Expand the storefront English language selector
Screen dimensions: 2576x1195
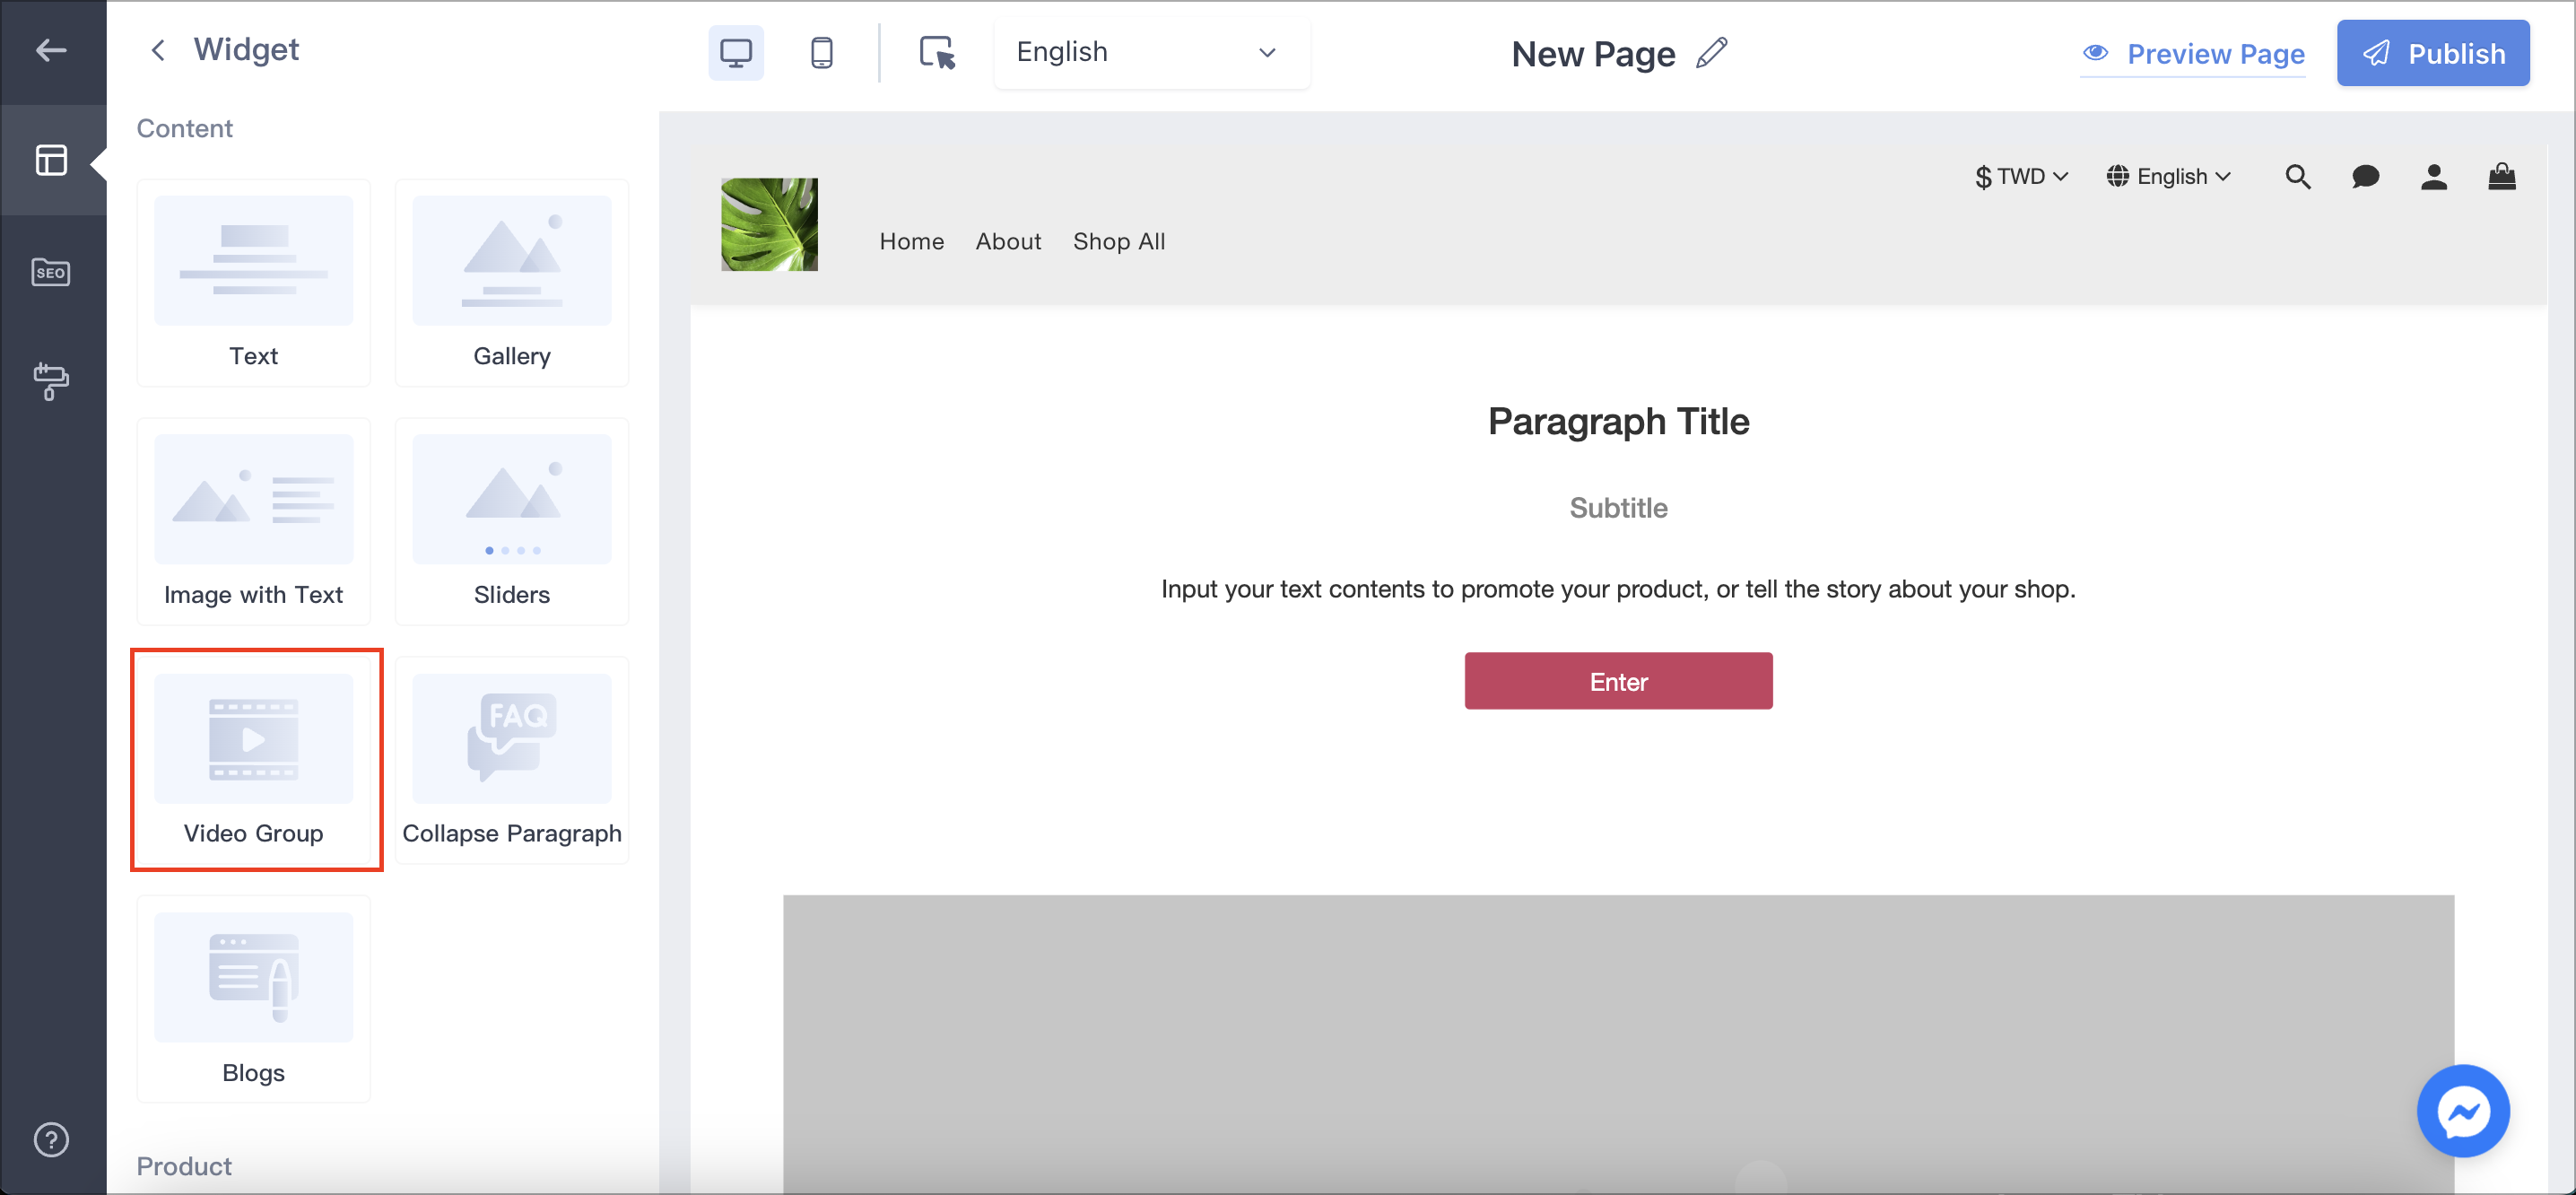2168,177
